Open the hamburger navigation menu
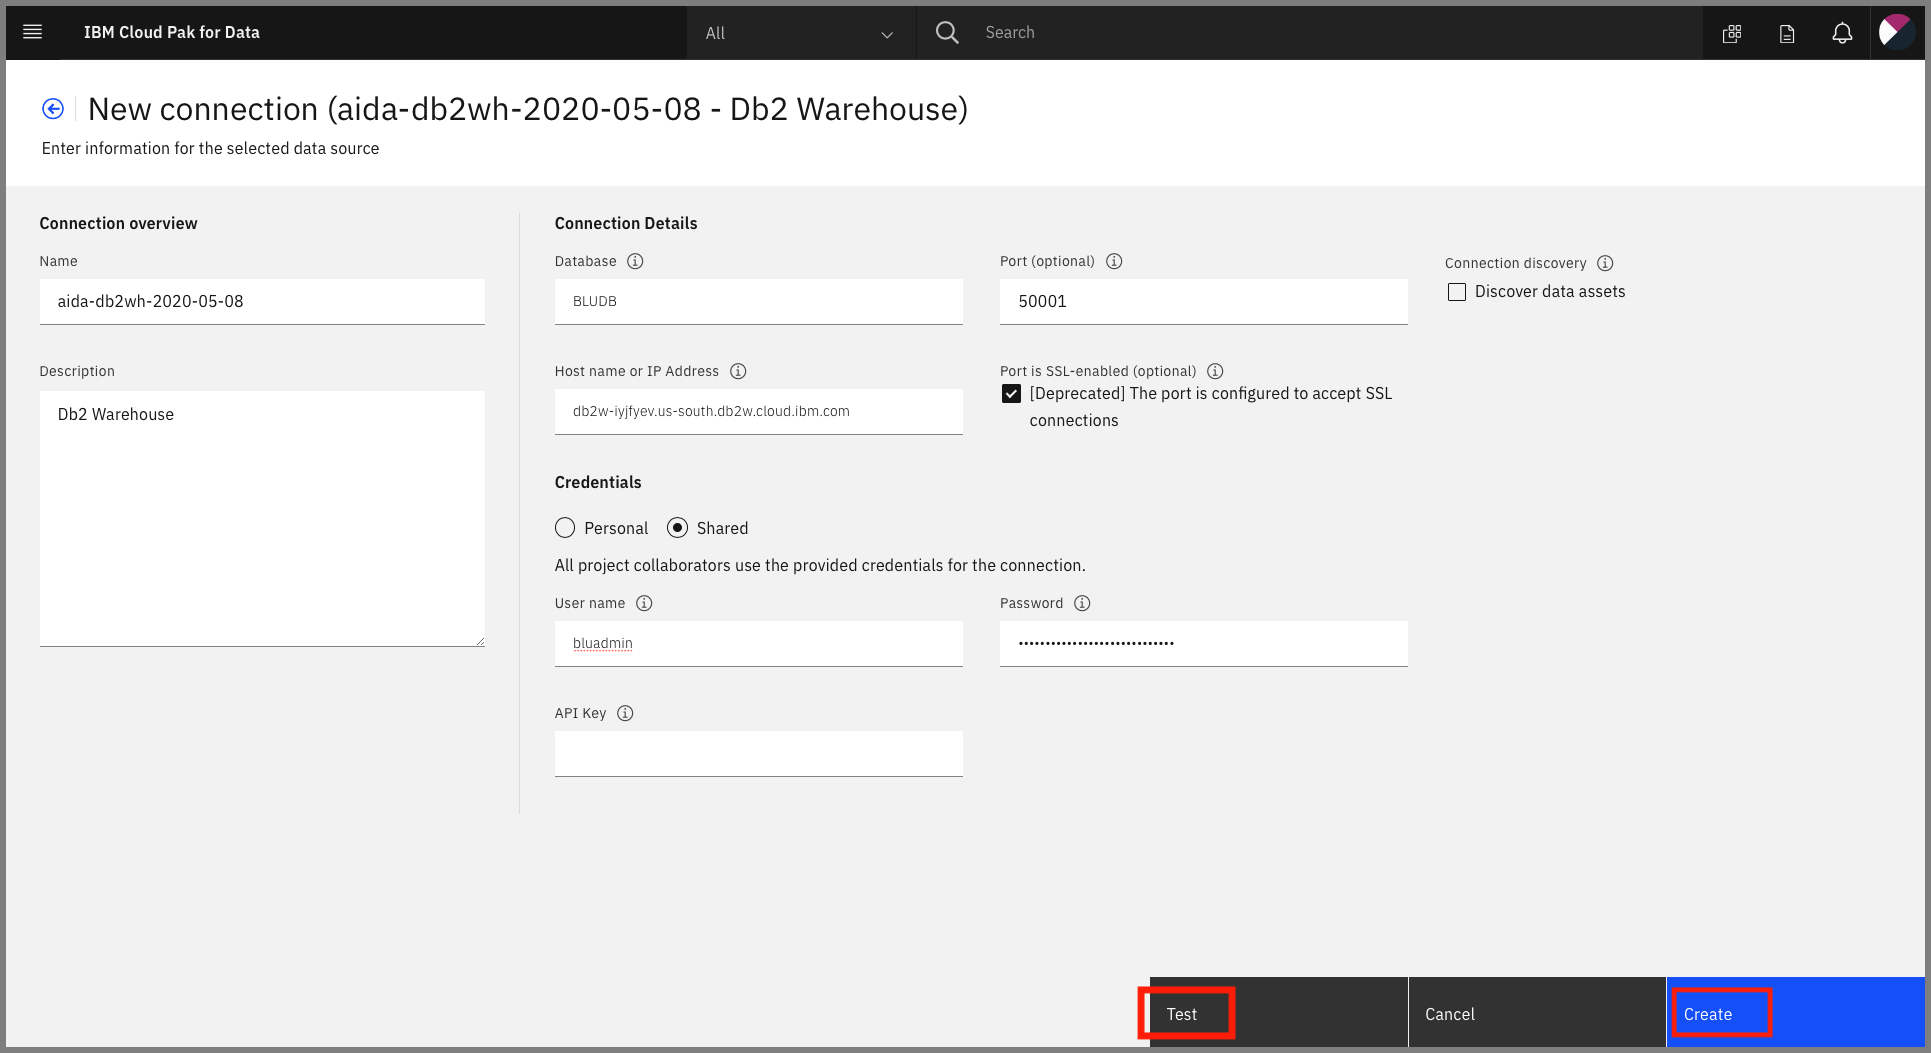 32,32
